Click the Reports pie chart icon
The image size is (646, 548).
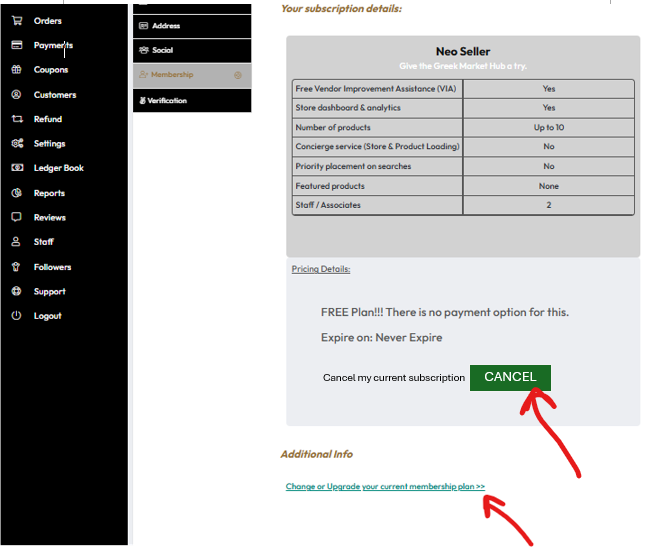16,193
